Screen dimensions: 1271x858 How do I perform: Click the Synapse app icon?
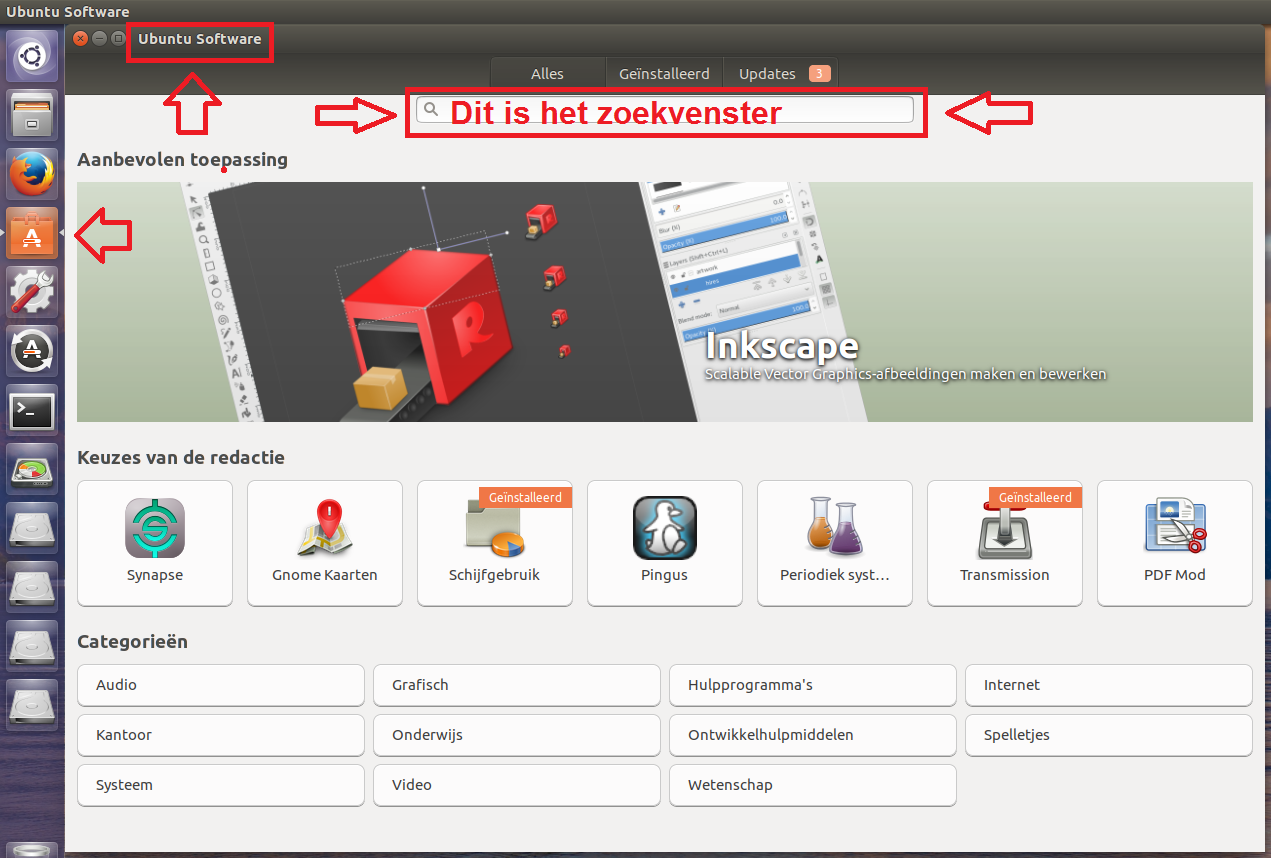[155, 527]
